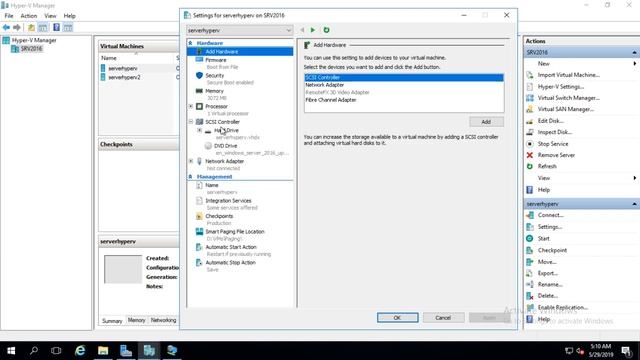Screen dimensions: 640x360
Task: Click the green refresh icon in Settings toolbar
Action: pos(326,30)
